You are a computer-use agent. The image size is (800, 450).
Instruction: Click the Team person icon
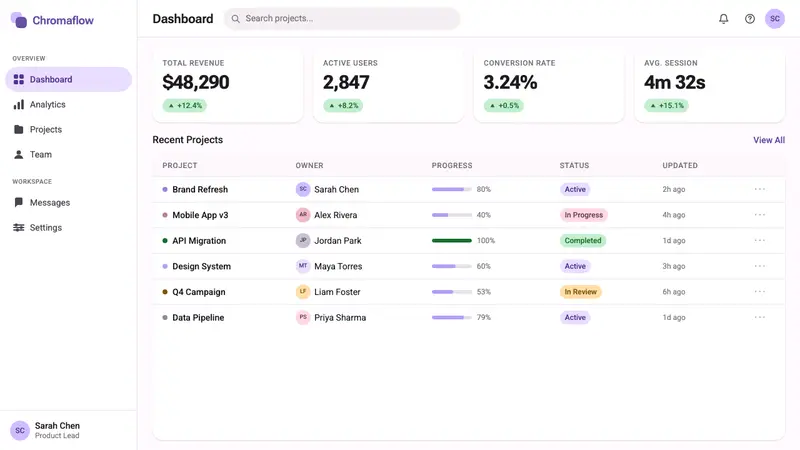click(19, 154)
